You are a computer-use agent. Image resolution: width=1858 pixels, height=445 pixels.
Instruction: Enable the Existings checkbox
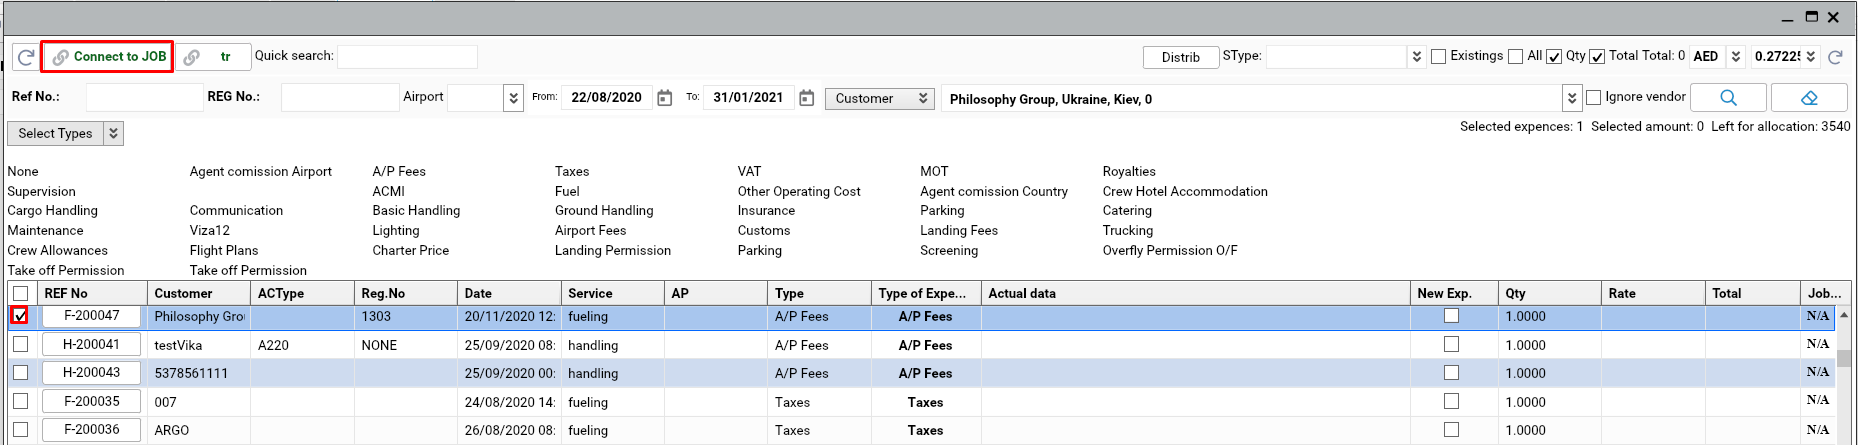pos(1438,57)
